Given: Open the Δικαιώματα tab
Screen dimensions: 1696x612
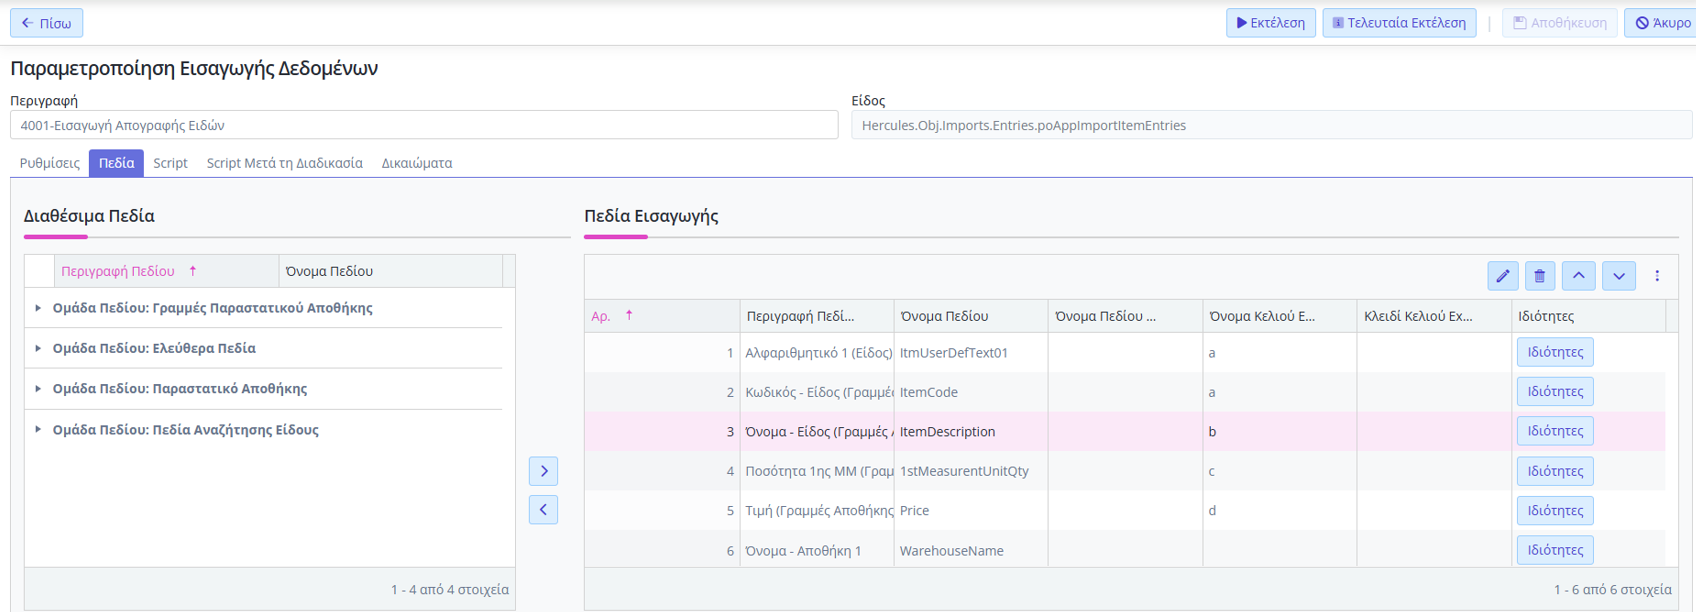Looking at the screenshot, I should coord(416,163).
